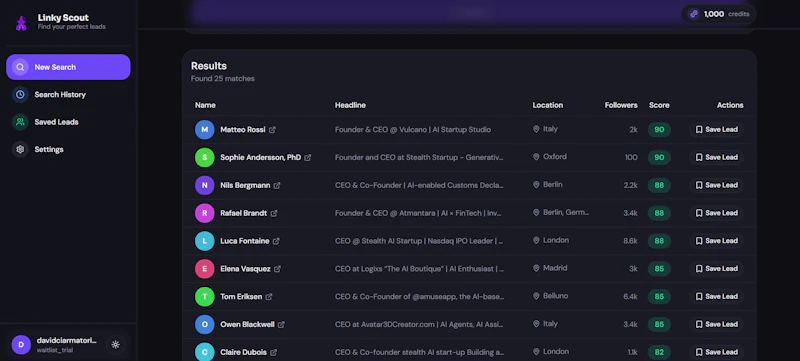Click the Results heading
800x361 pixels.
point(209,66)
